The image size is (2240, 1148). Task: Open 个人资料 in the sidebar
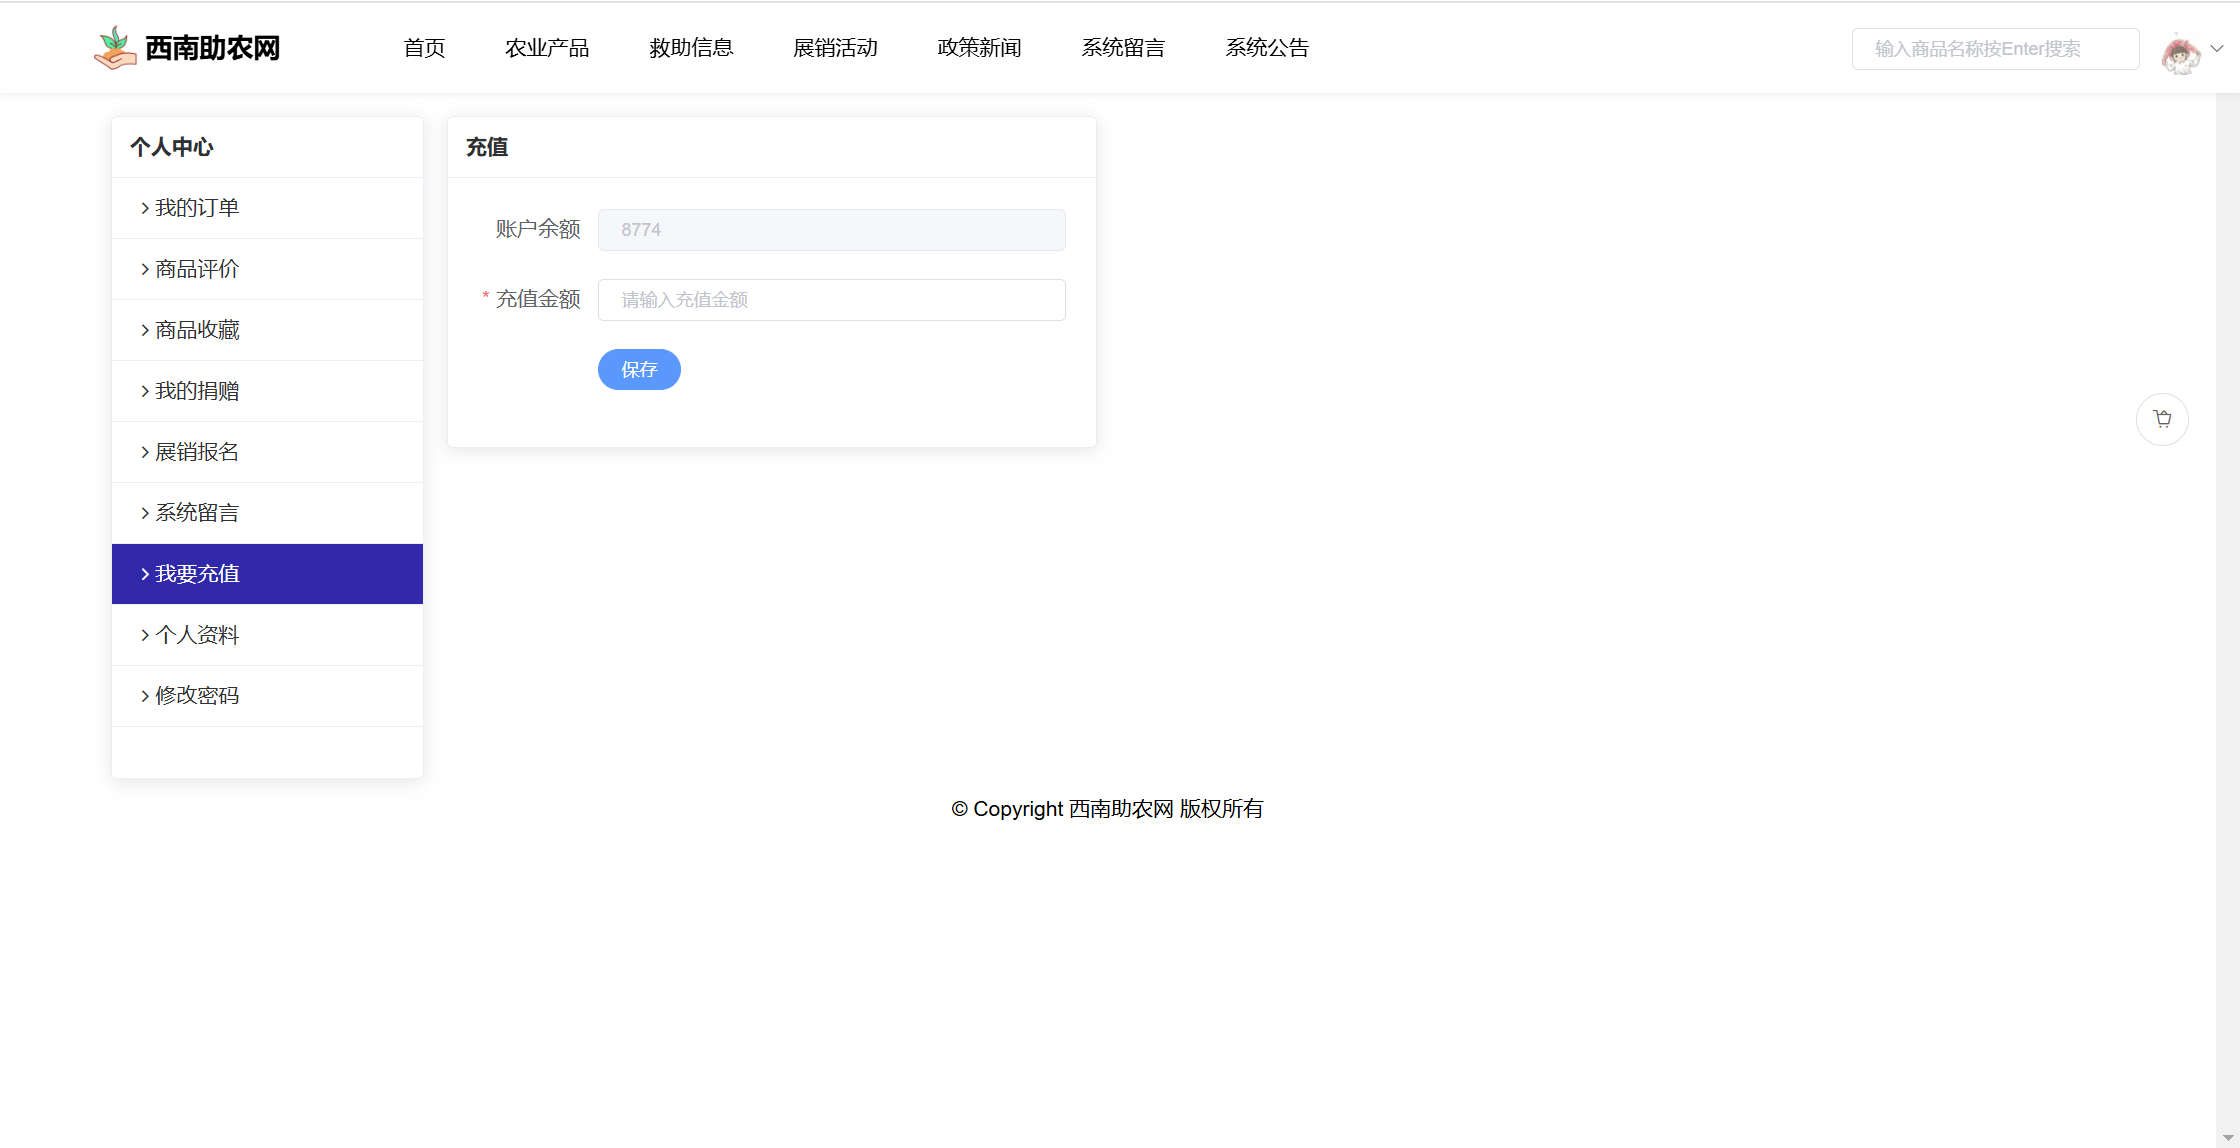point(197,635)
